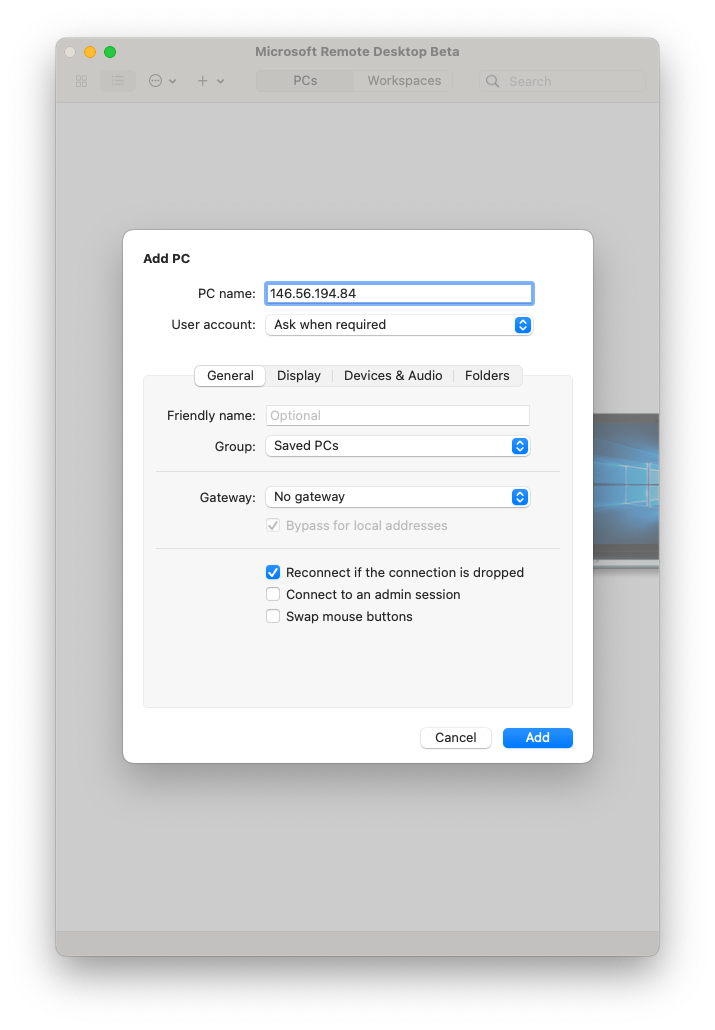Click the Add PC dialog heading
The width and height of the screenshot is (715, 1030).
tap(166, 259)
